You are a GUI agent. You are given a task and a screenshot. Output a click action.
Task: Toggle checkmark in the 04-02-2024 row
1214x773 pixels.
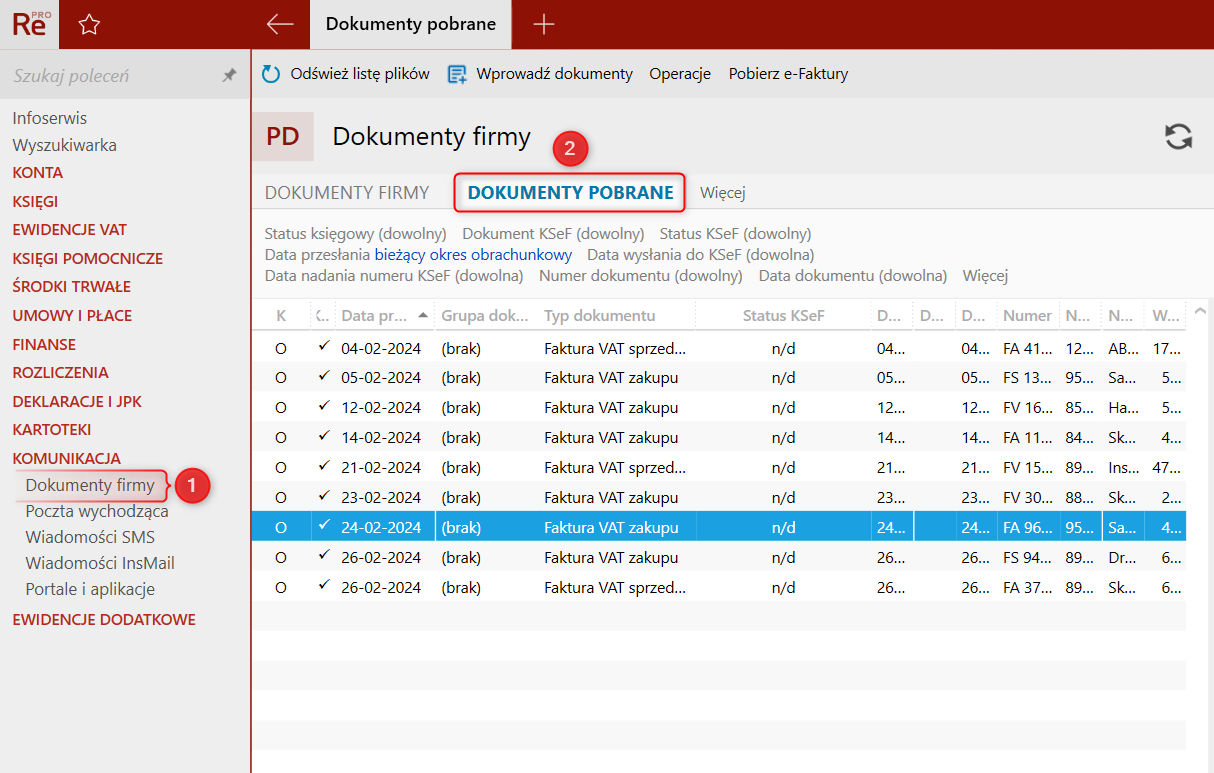click(322, 346)
